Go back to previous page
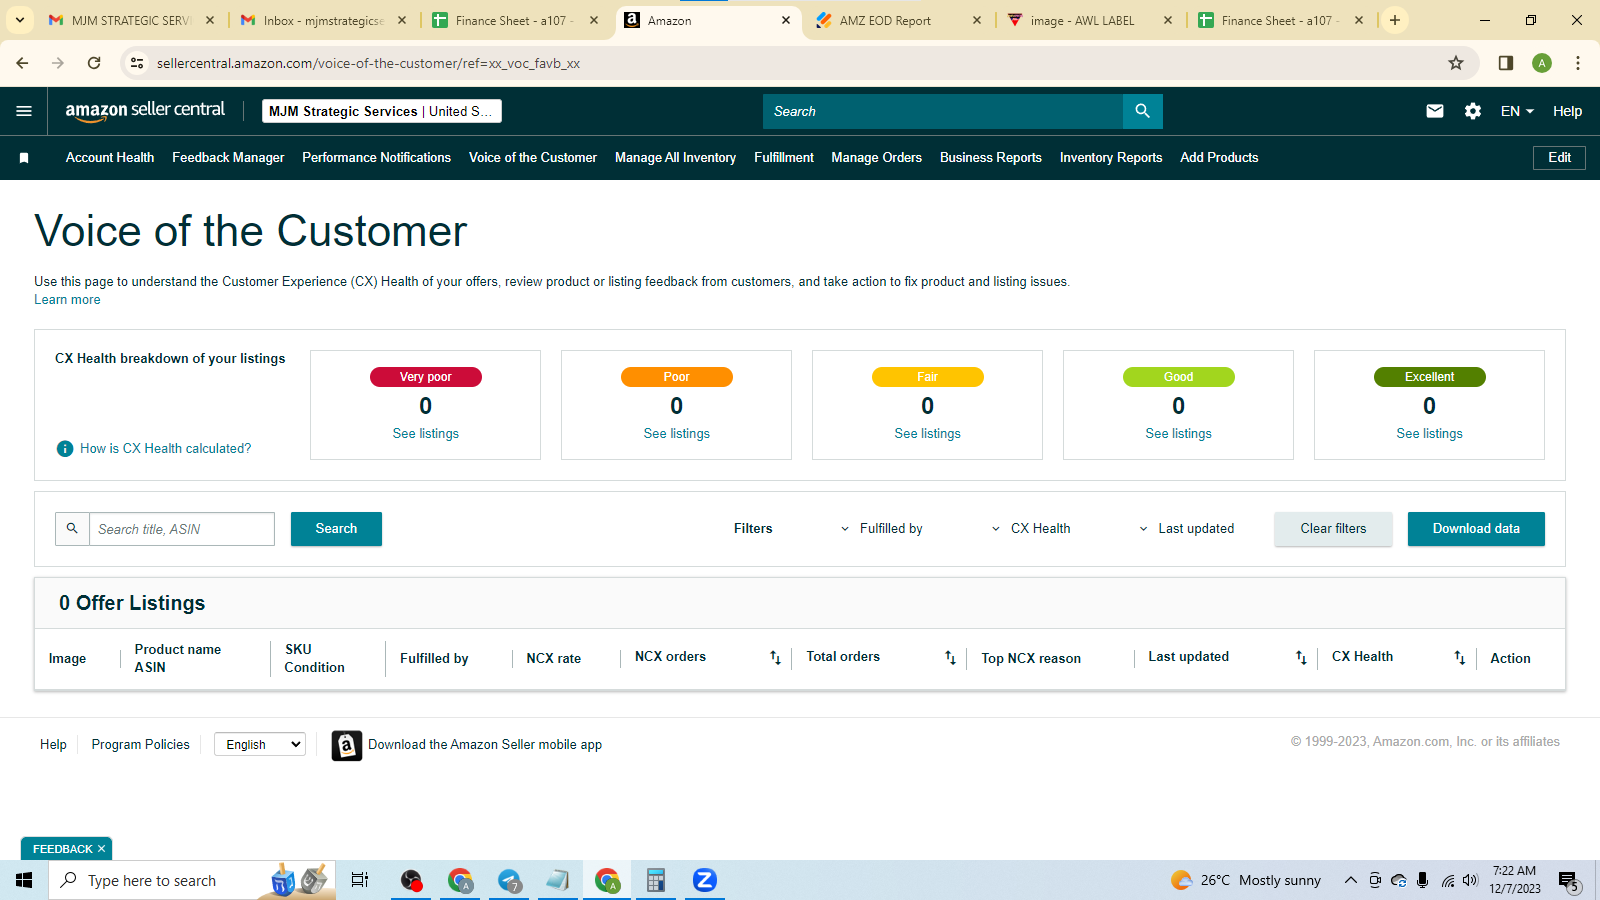1600x900 pixels. pos(22,63)
